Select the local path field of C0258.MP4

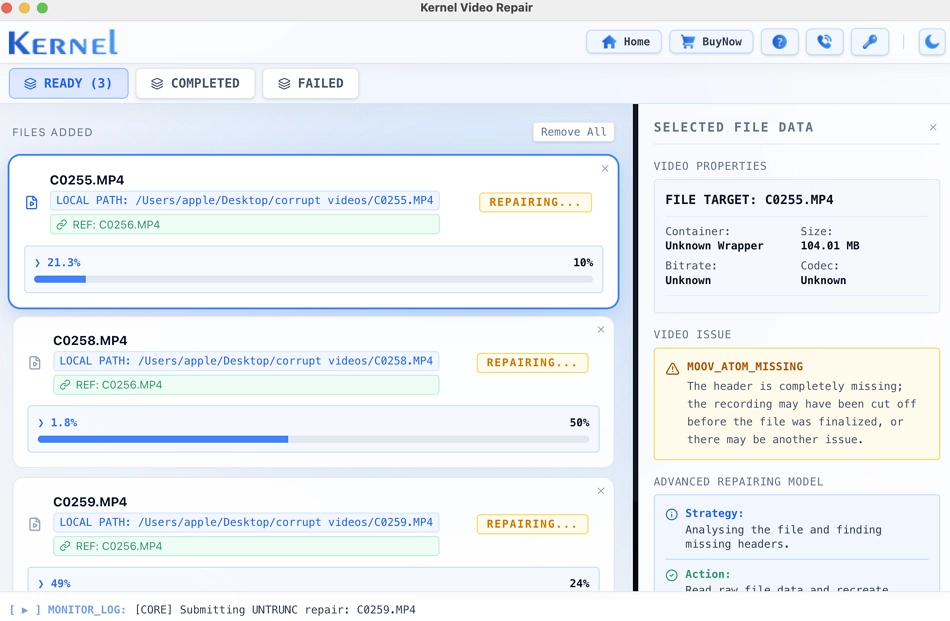(x=246, y=361)
